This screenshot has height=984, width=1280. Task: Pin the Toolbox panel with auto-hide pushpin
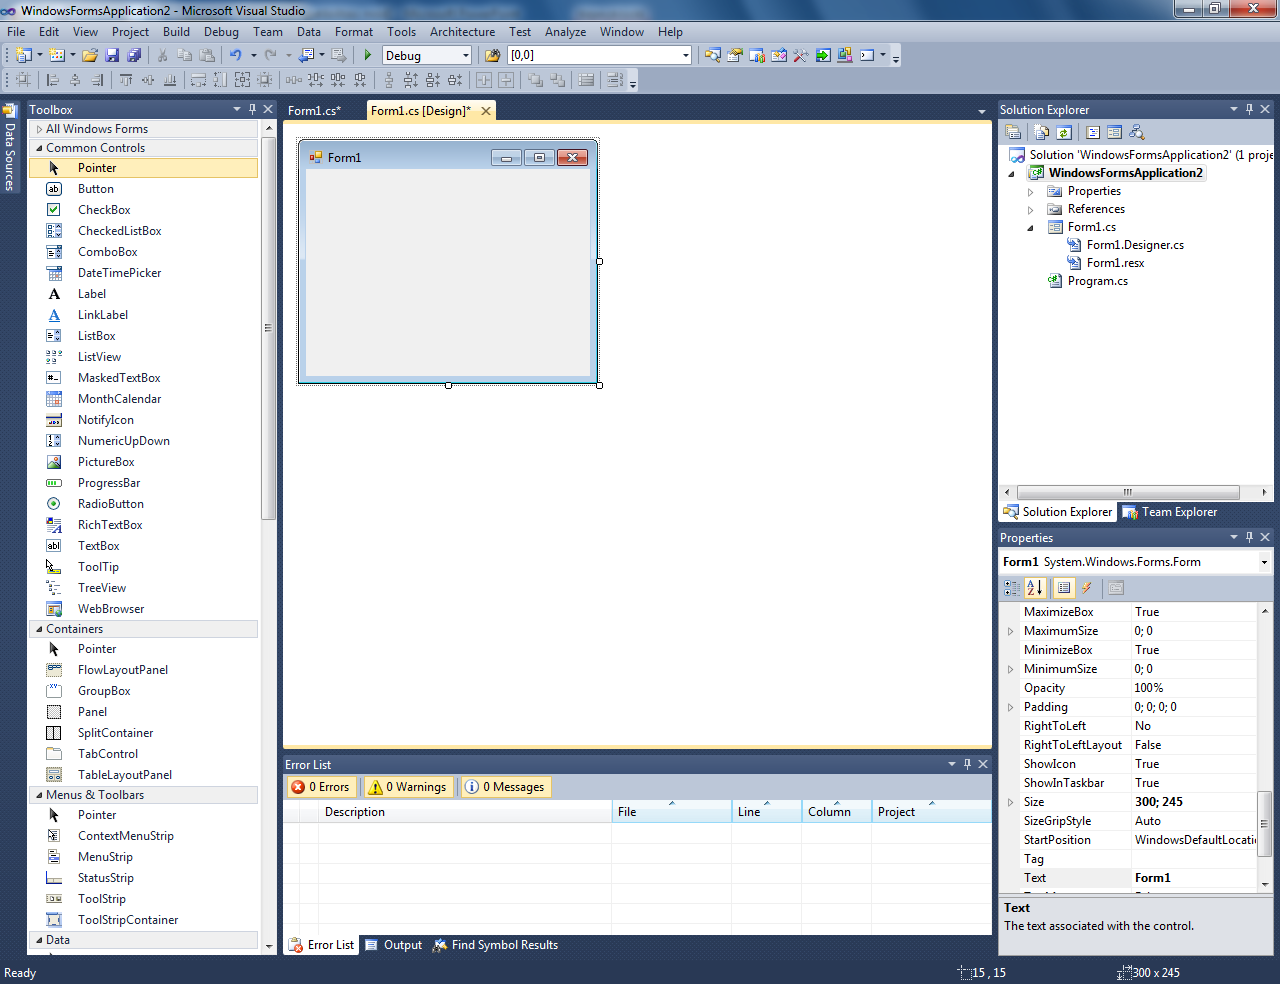252,109
